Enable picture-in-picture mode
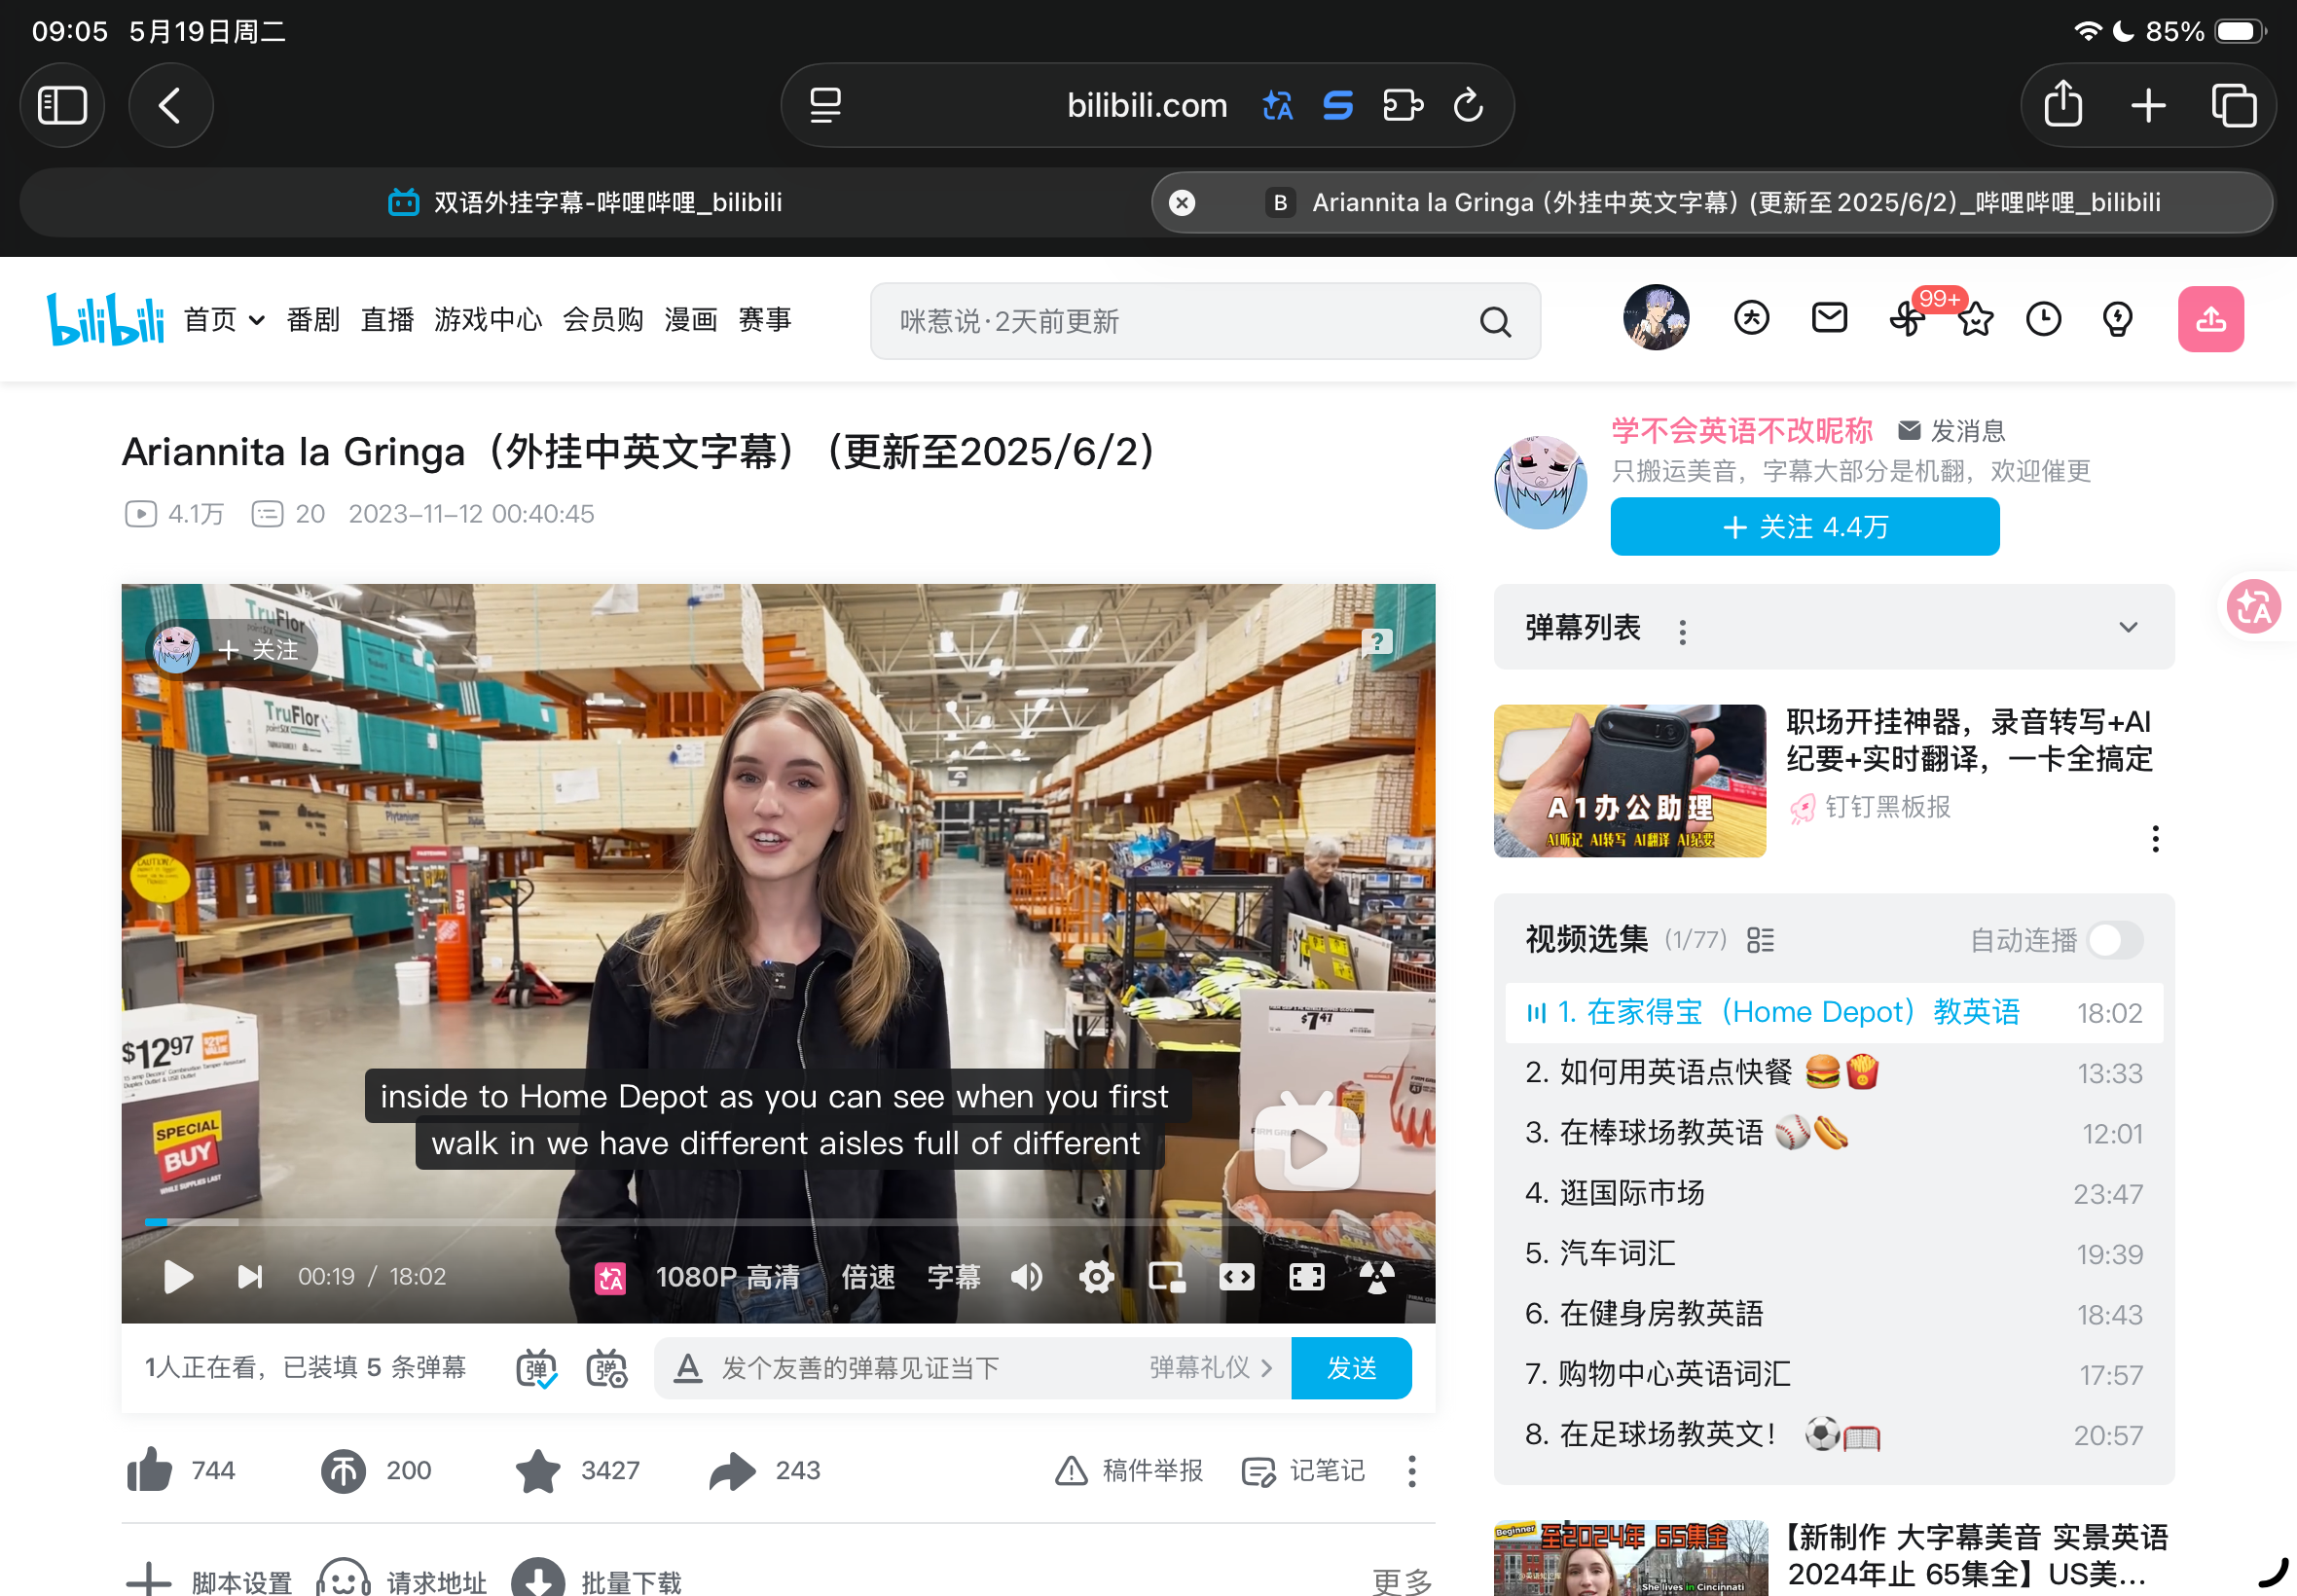The image size is (2297, 1596). [1166, 1277]
